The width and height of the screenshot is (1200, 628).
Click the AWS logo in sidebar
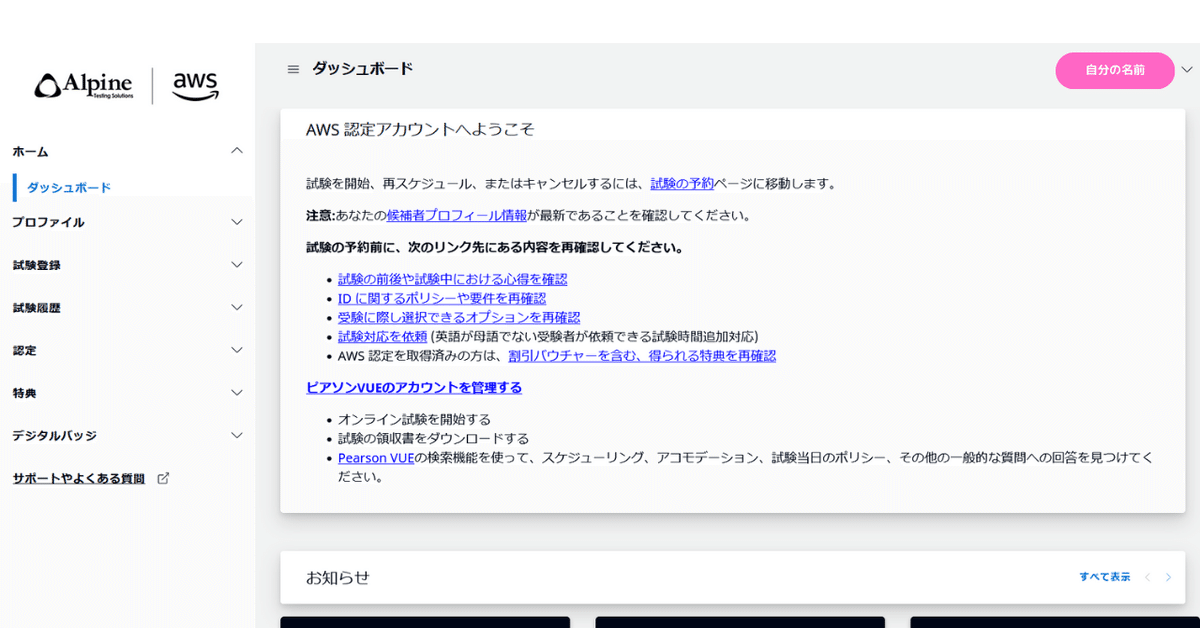(195, 86)
